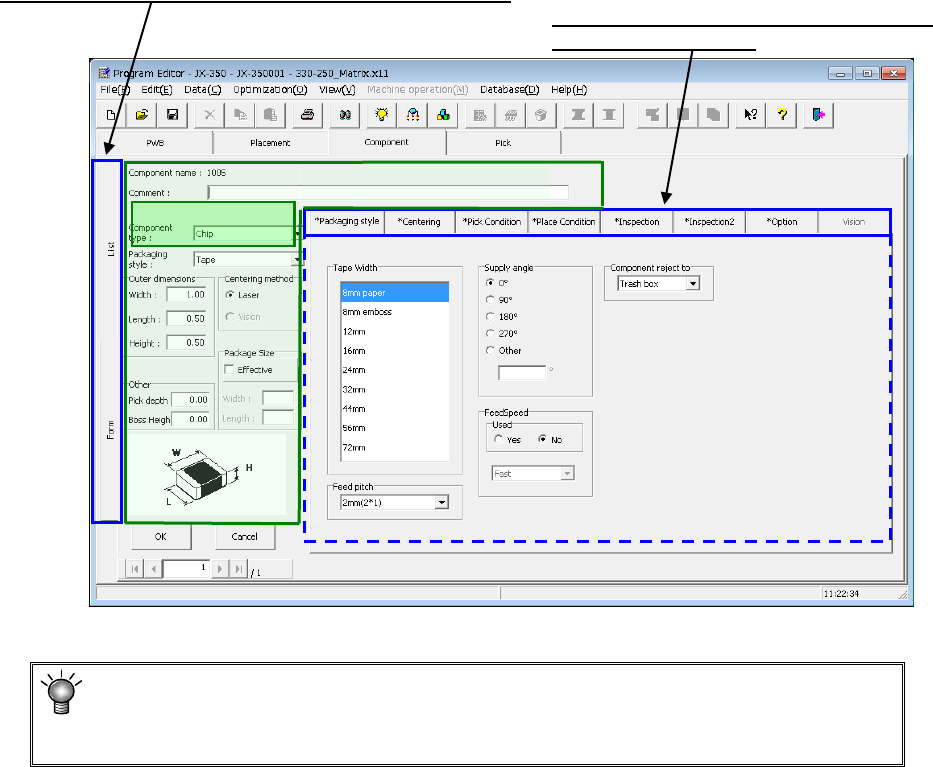
Task: Click the Comment input field
Action: pos(387,192)
